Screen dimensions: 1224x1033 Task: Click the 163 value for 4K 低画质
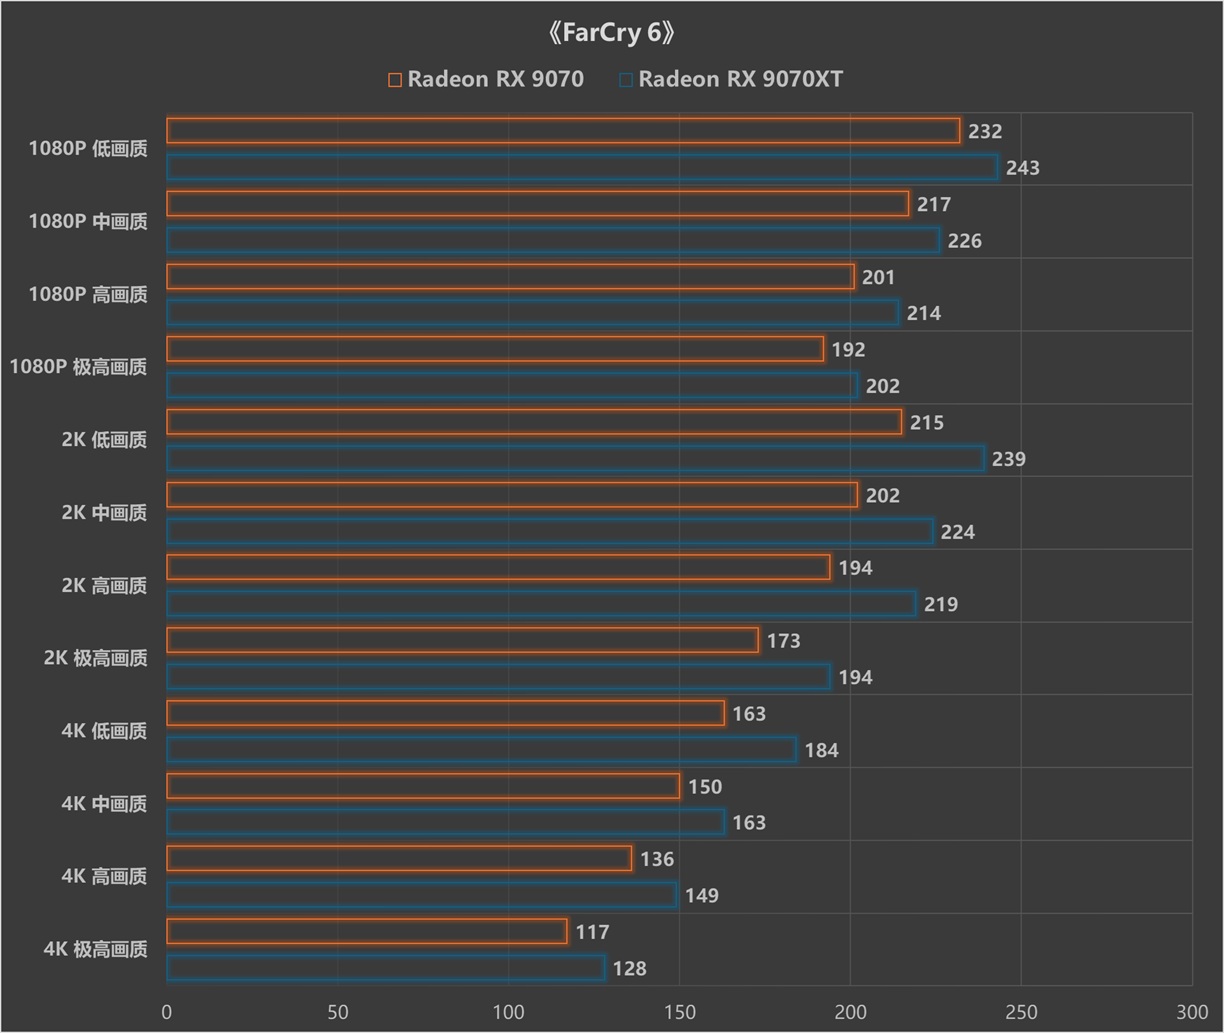coord(749,714)
